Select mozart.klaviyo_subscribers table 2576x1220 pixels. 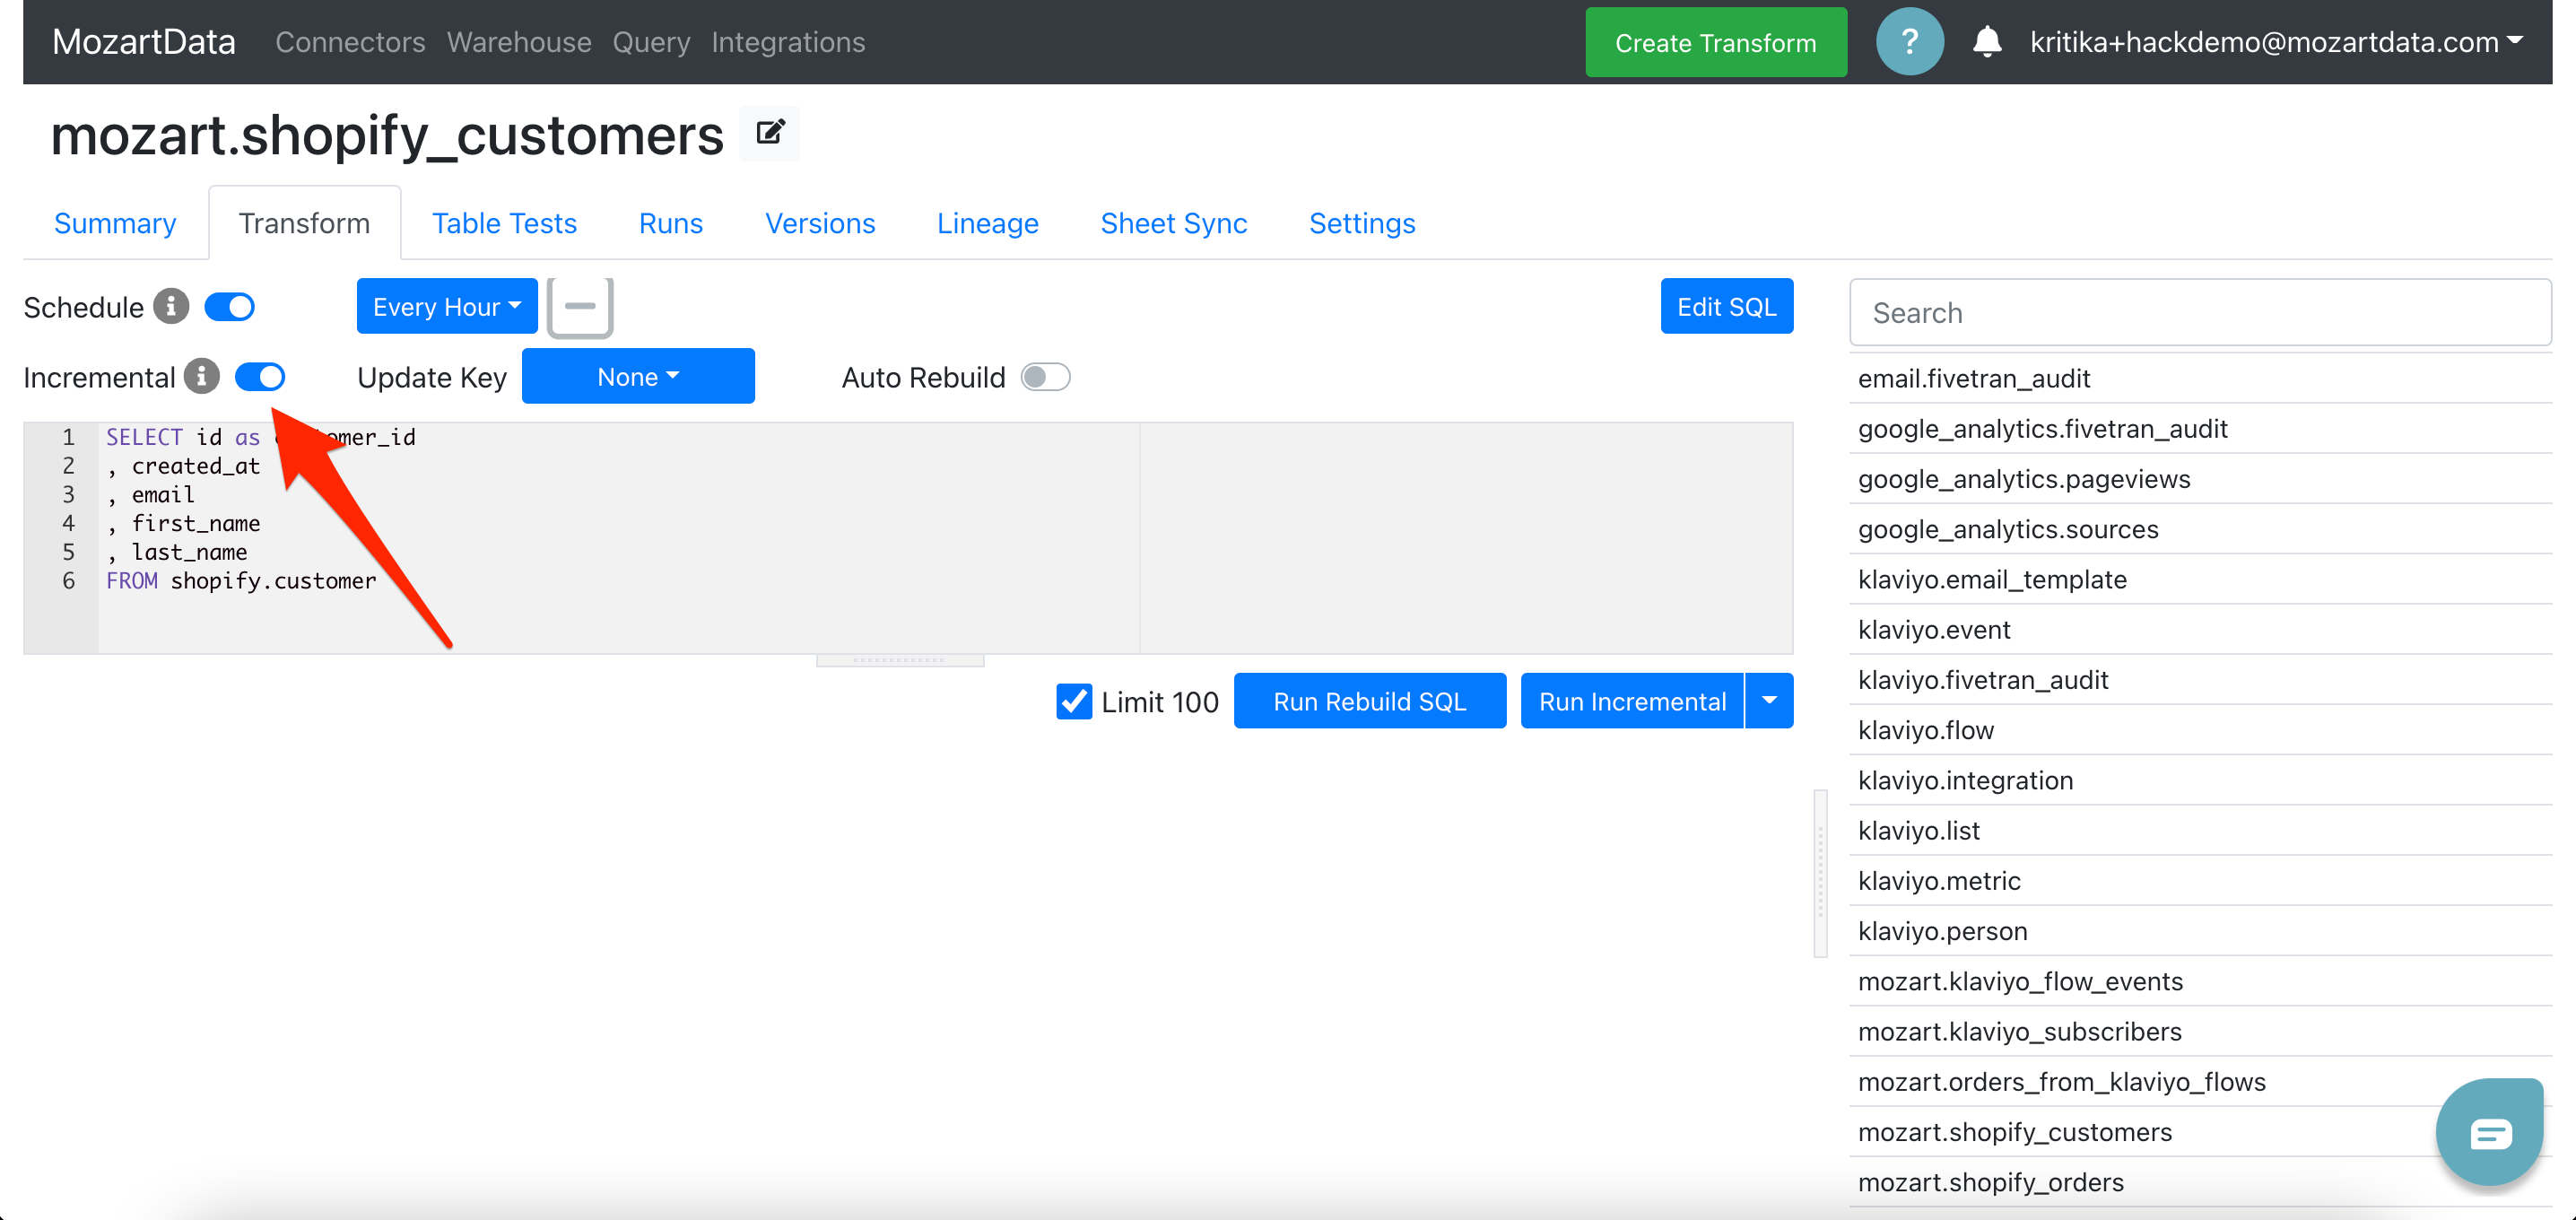click(2200, 1031)
